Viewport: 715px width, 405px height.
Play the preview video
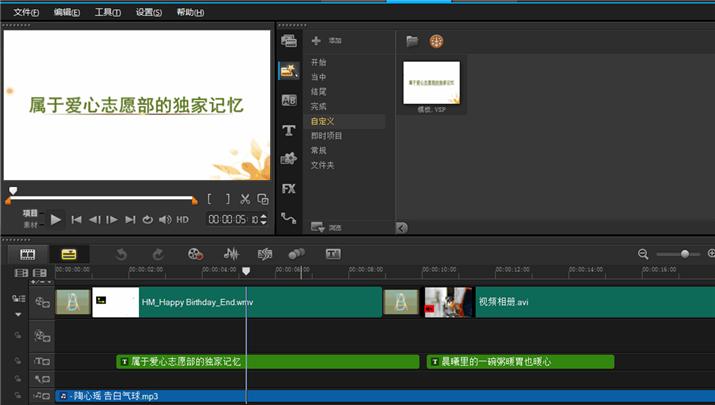[x=56, y=220]
